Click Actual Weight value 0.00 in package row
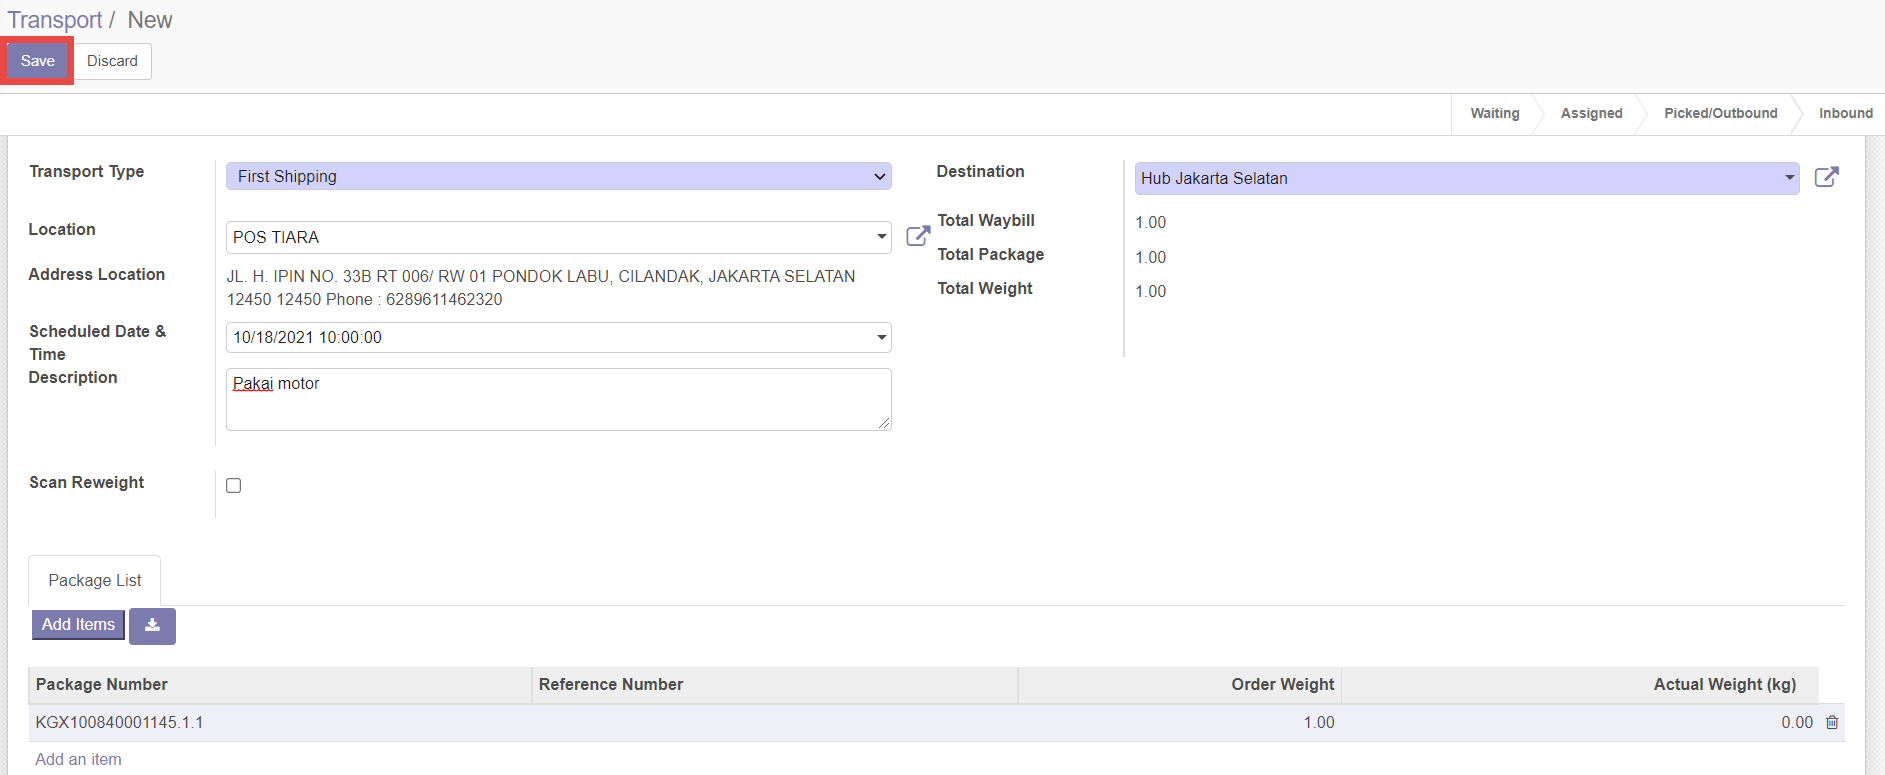Screen dimensions: 1885x775 click(1796, 722)
